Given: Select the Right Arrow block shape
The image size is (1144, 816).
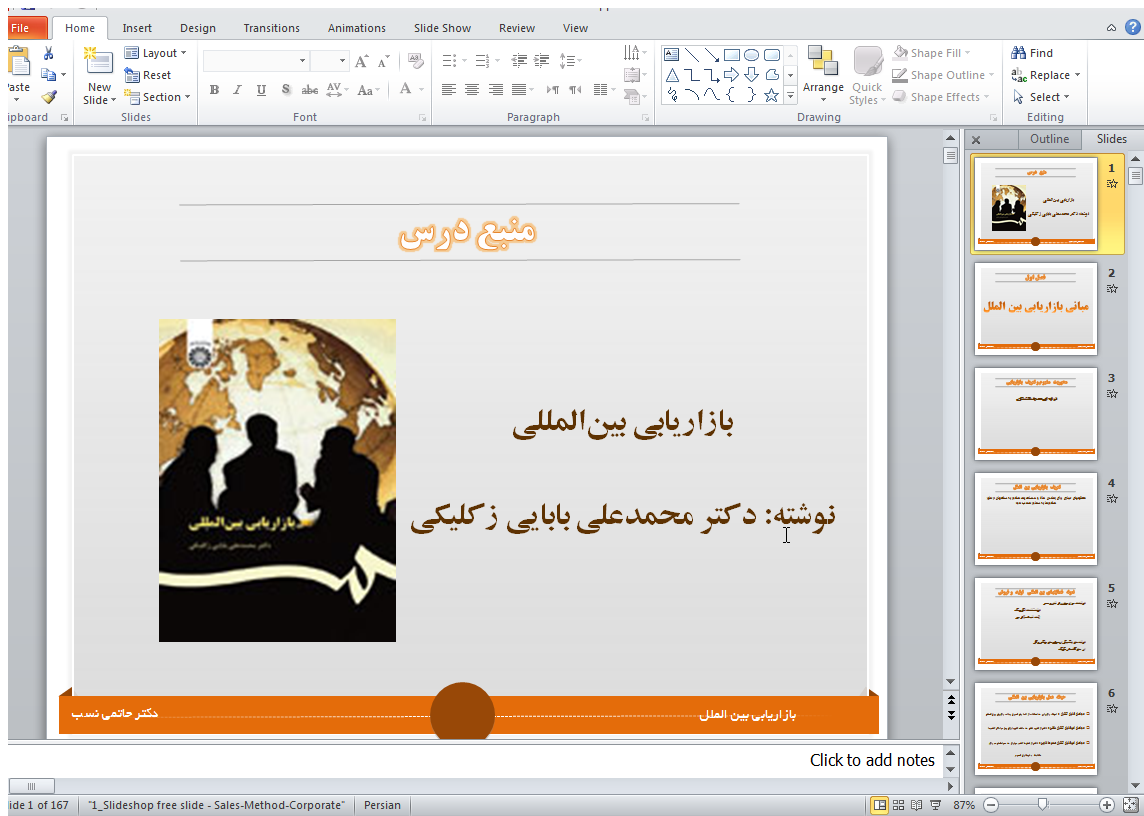Looking at the screenshot, I should [x=732, y=75].
